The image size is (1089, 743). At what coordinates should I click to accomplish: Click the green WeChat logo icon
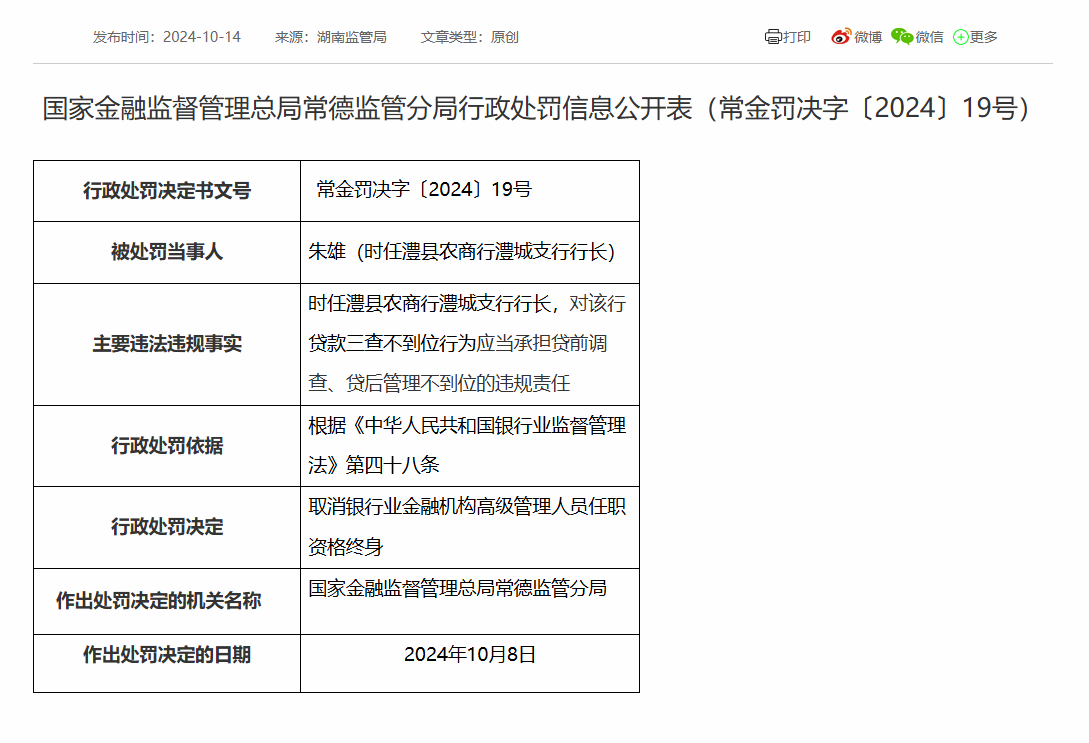click(x=902, y=37)
